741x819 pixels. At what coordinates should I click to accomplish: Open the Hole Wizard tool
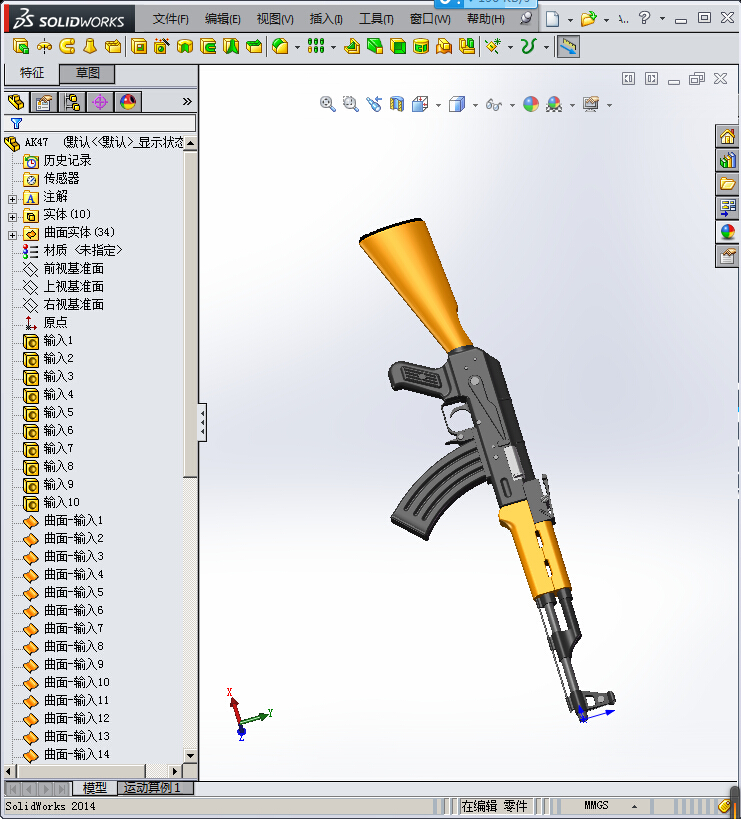click(x=161, y=46)
